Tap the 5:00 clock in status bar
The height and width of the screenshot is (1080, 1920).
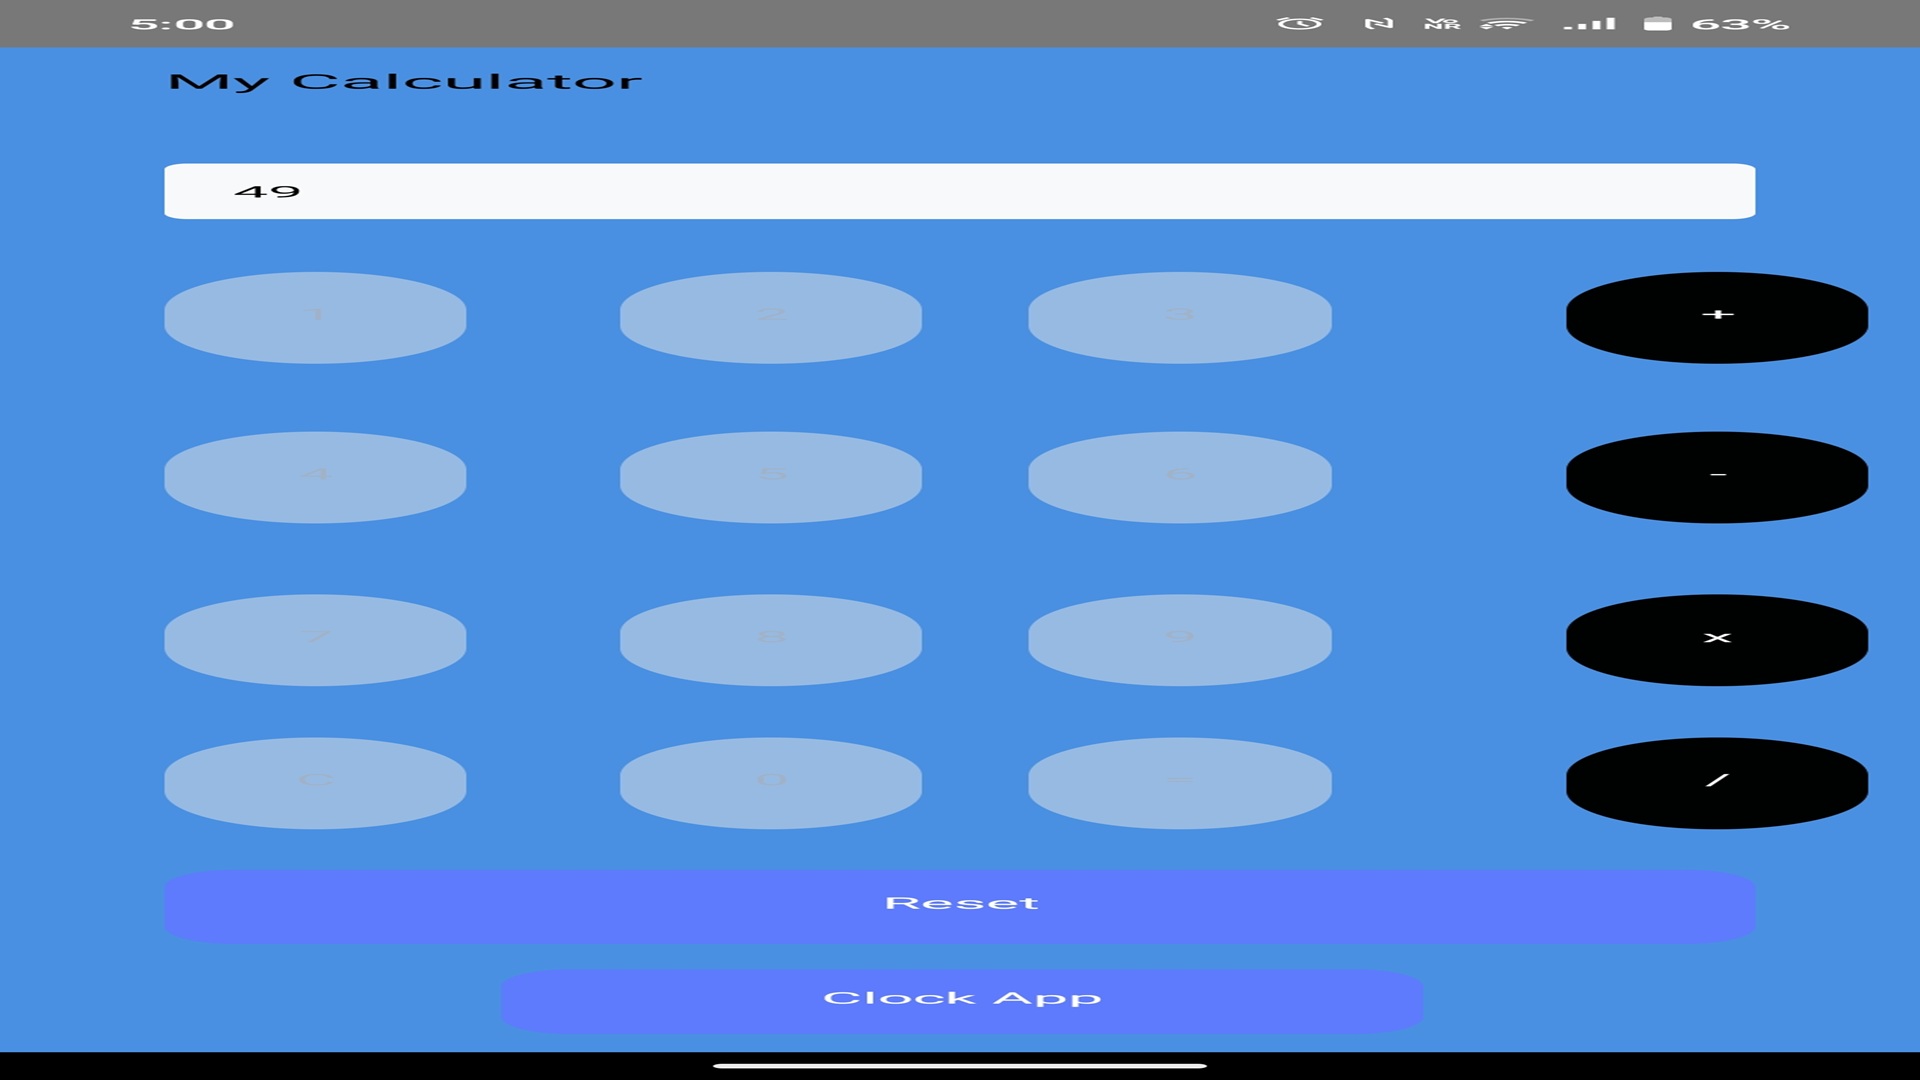coord(182,24)
